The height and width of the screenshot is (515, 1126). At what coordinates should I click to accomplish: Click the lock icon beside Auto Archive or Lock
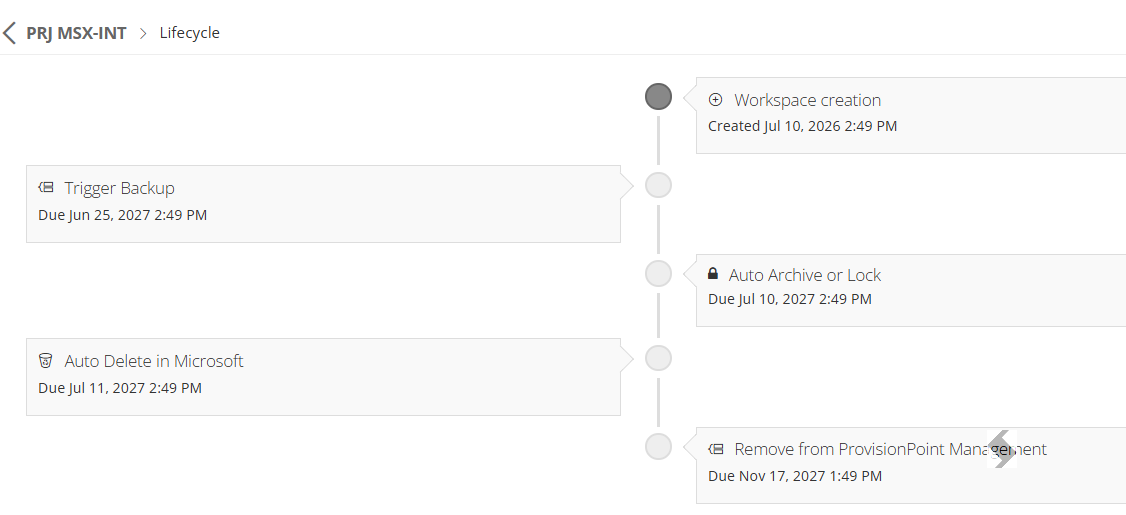pyautogui.click(x=712, y=274)
